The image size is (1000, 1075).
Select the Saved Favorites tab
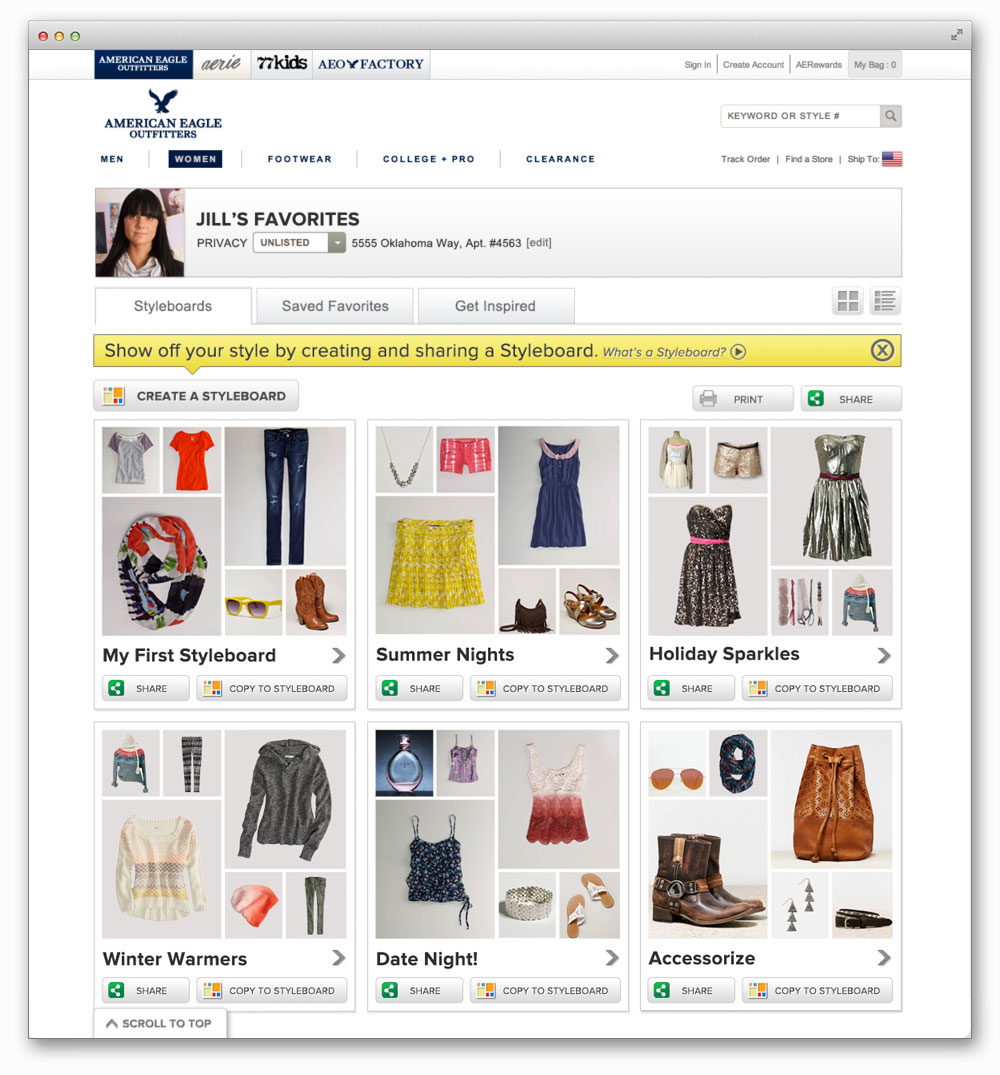click(334, 306)
